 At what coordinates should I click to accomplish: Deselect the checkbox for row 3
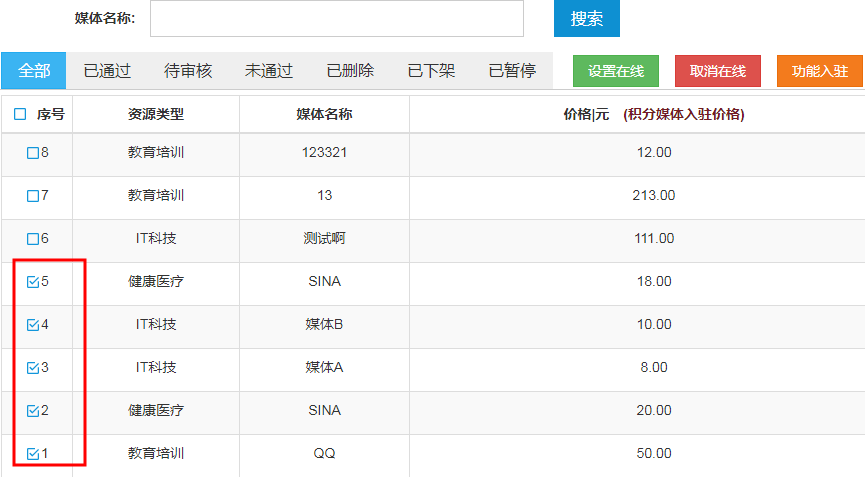(33, 368)
